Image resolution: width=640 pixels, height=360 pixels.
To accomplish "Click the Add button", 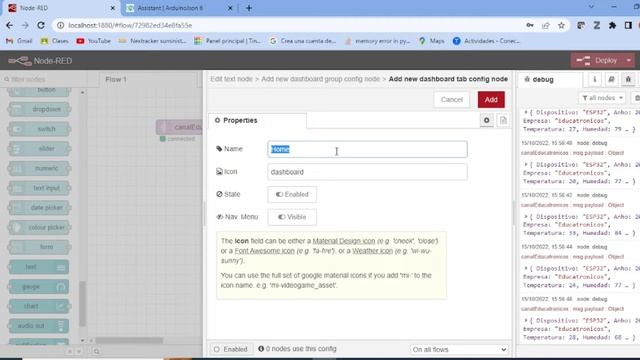I will 491,100.
